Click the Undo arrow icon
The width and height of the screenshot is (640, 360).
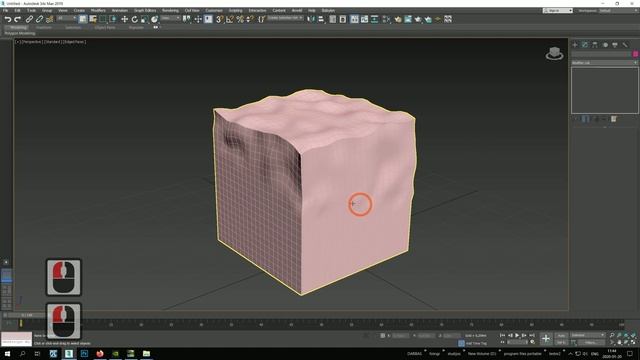click(8, 19)
